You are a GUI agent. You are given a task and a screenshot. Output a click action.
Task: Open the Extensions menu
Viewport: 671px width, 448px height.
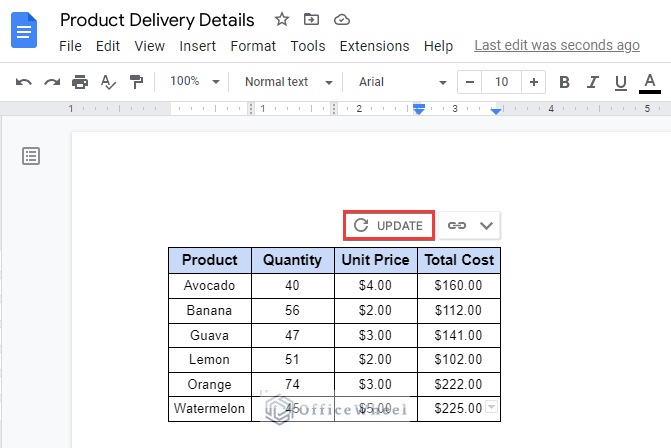coord(374,46)
